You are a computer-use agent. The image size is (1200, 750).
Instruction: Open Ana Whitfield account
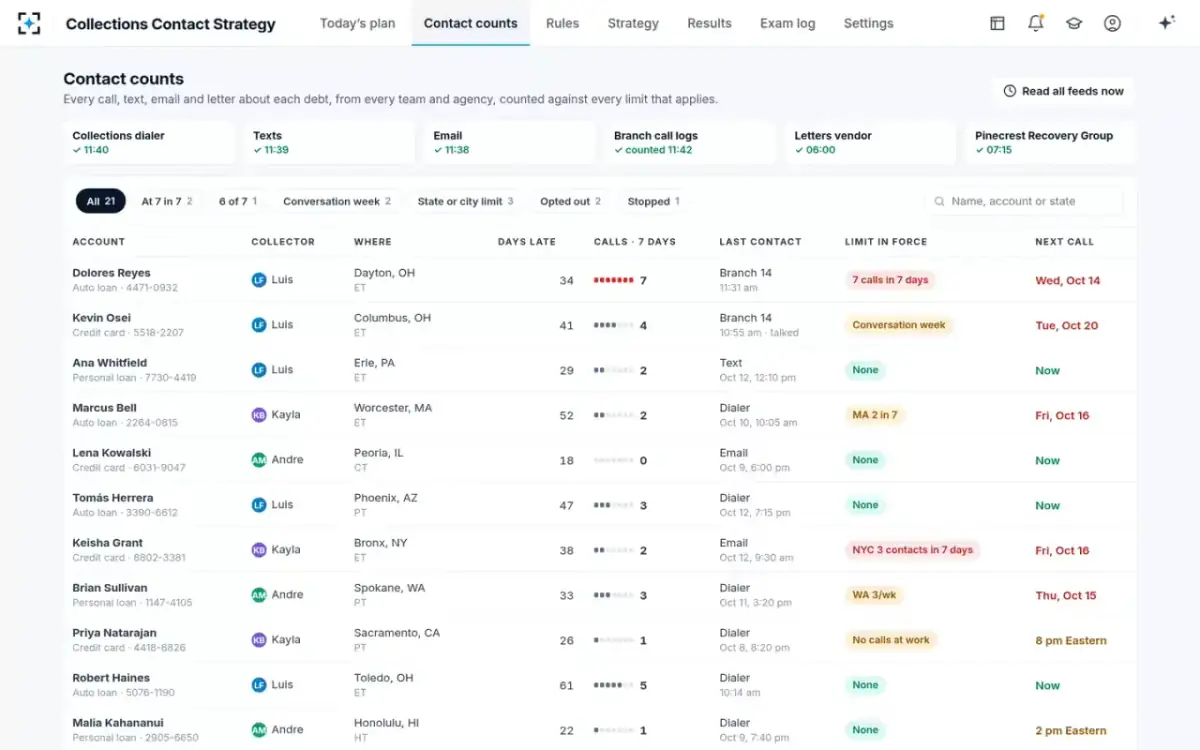(x=110, y=363)
